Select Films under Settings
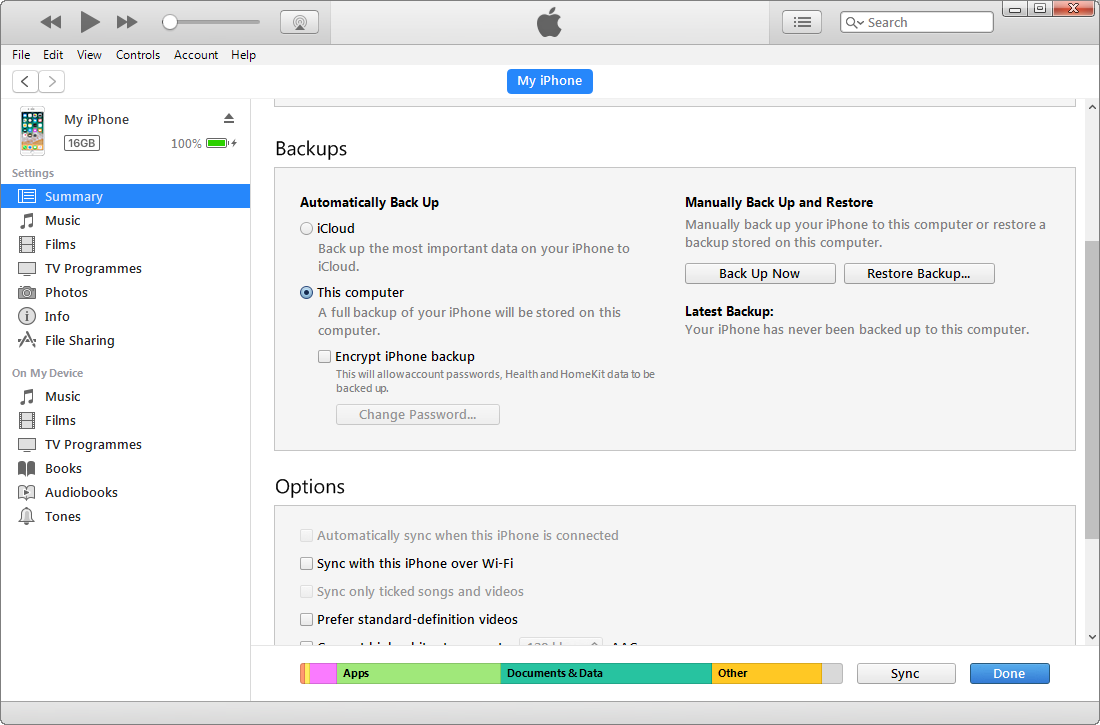The width and height of the screenshot is (1100, 725). (126, 244)
